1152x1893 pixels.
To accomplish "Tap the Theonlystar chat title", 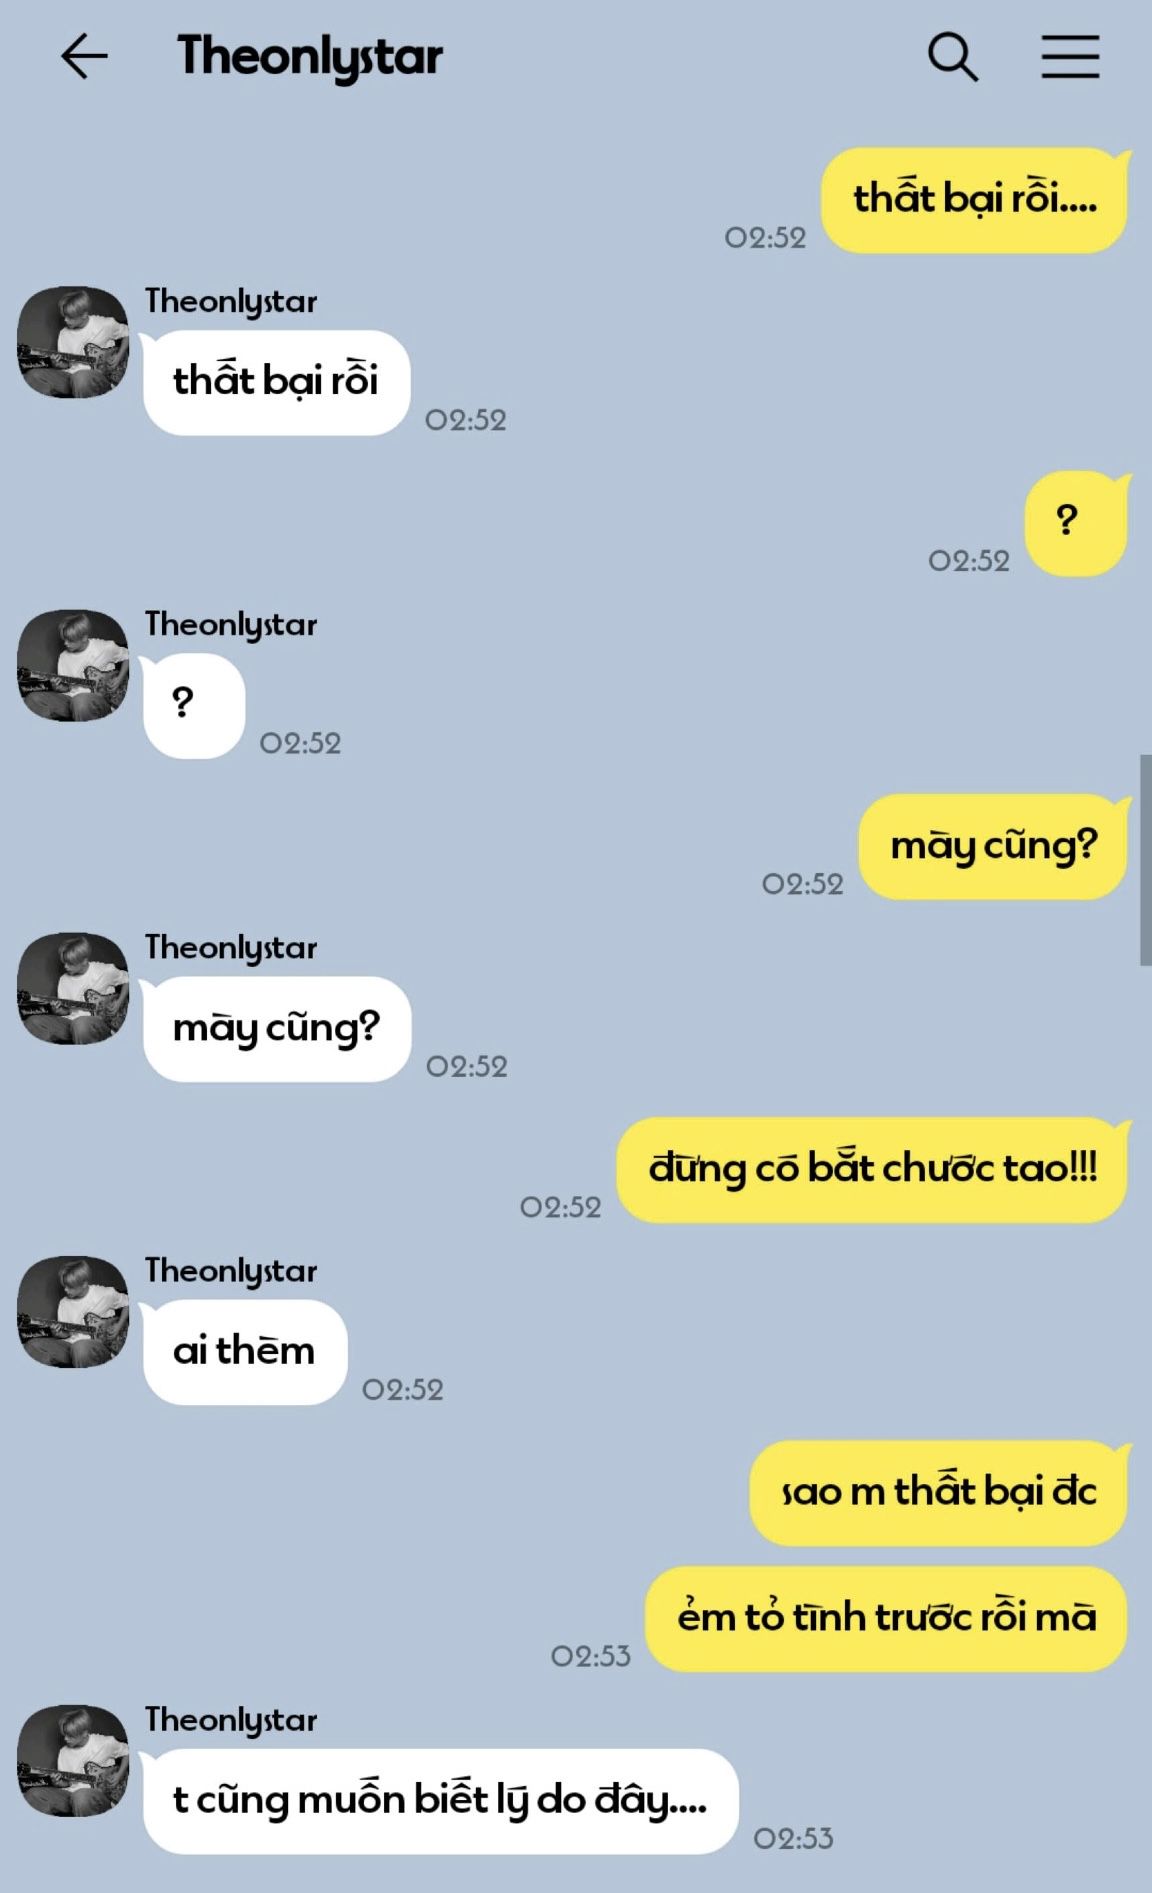I will (x=310, y=57).
